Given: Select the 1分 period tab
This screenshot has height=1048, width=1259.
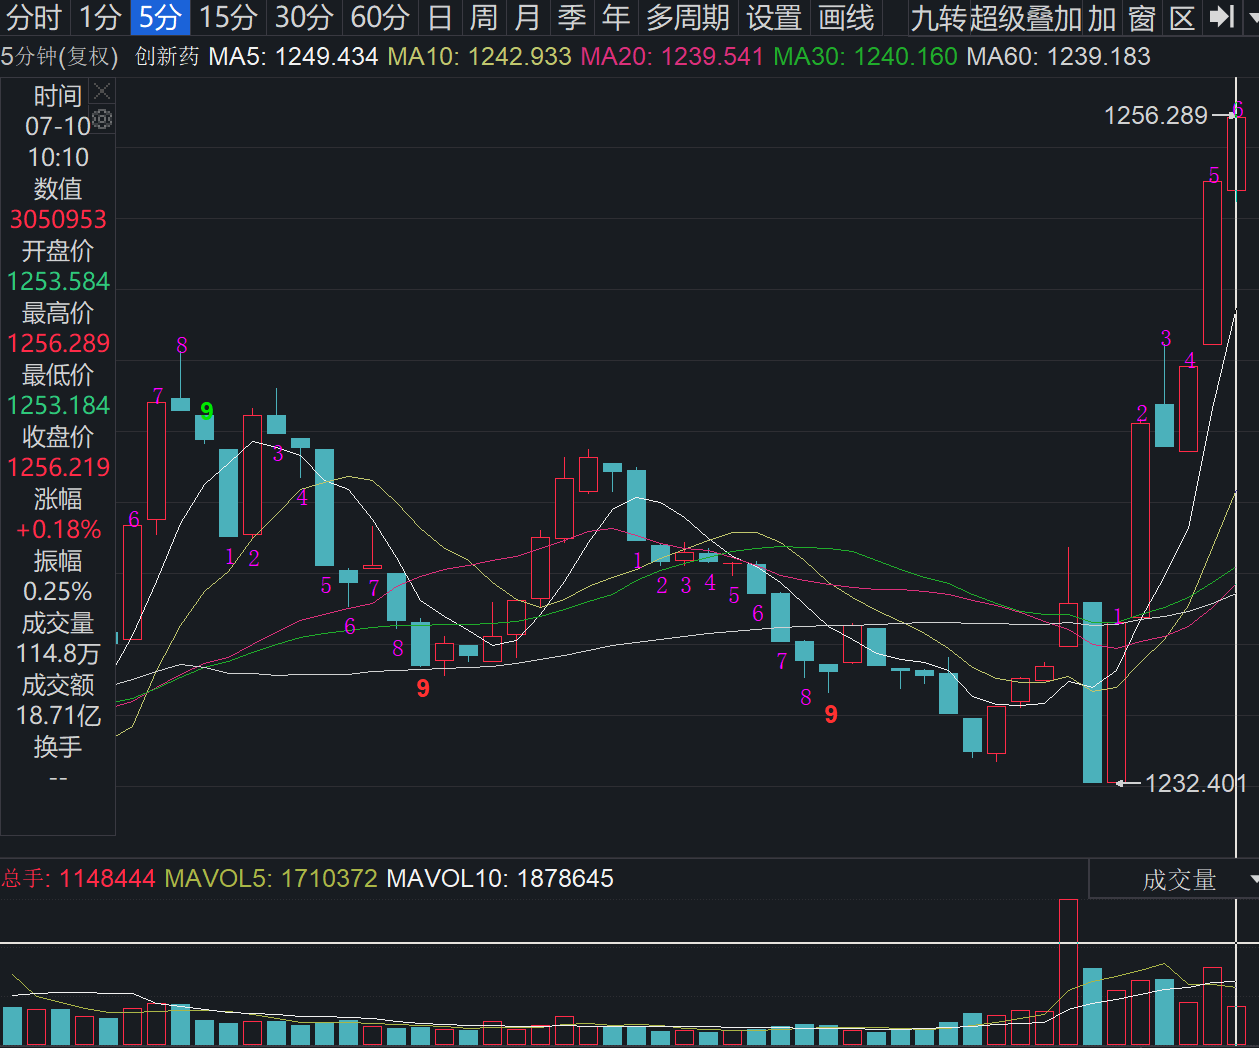Looking at the screenshot, I should click(x=100, y=17).
